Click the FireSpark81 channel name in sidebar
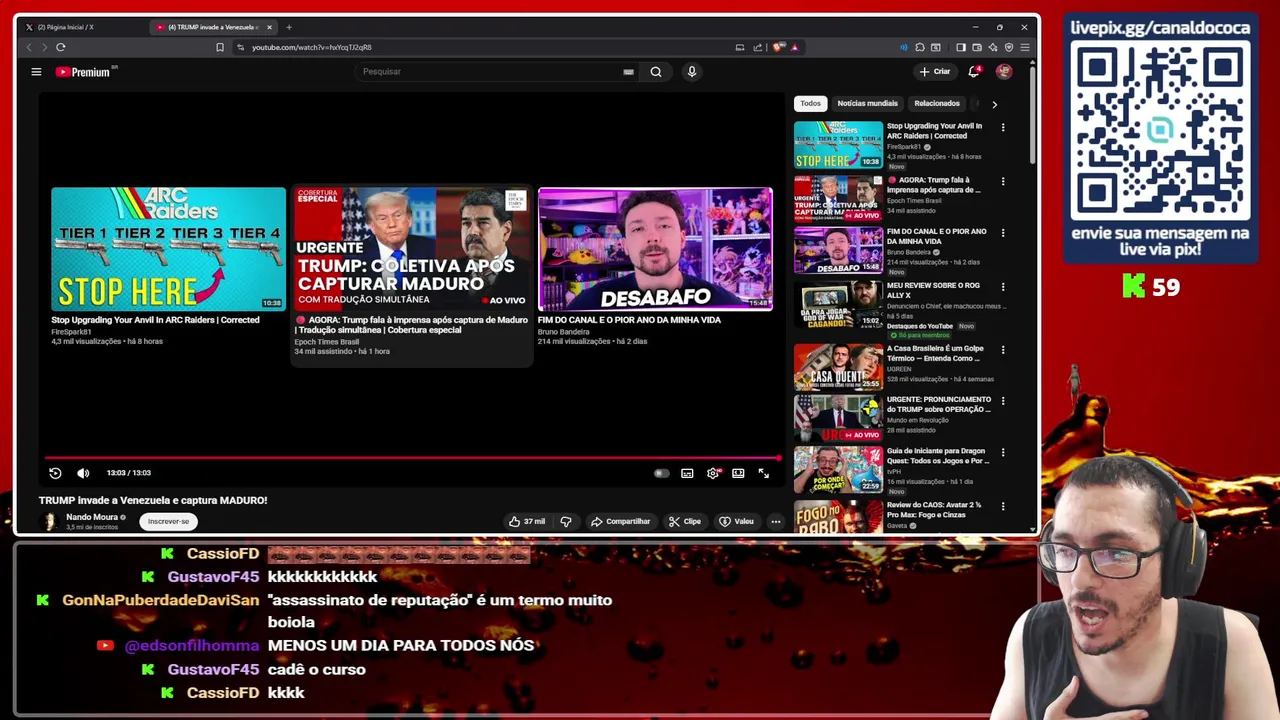 click(903, 147)
